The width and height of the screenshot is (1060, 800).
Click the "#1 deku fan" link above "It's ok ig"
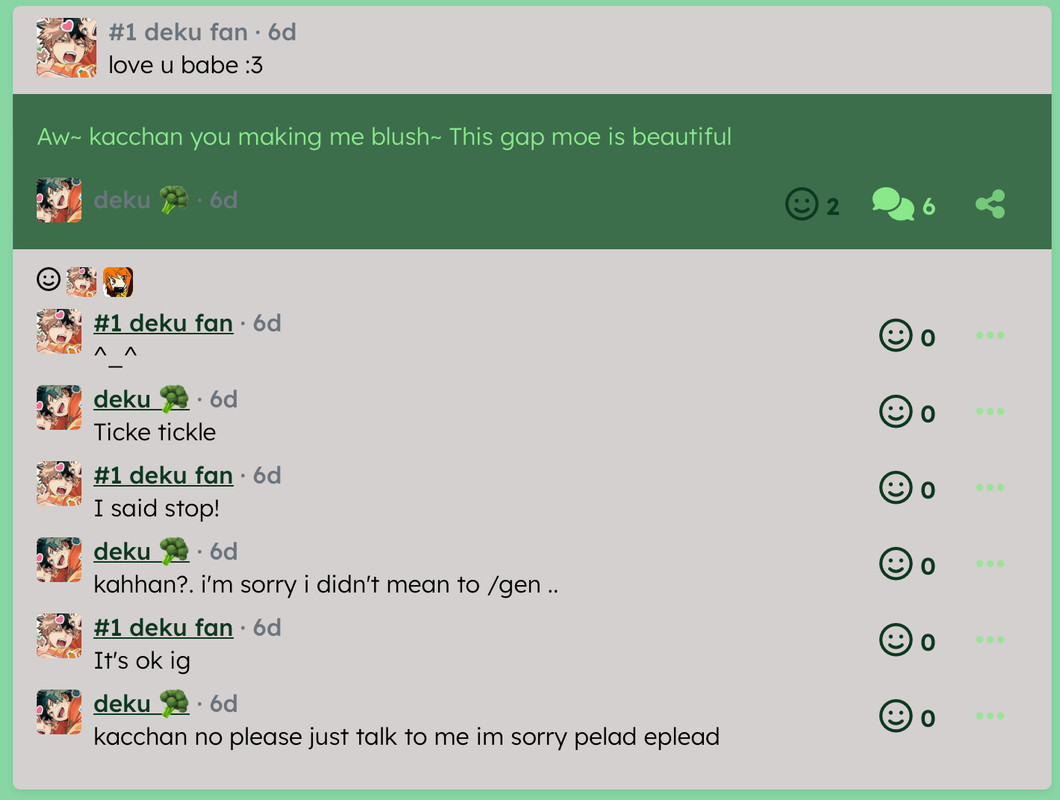point(163,628)
